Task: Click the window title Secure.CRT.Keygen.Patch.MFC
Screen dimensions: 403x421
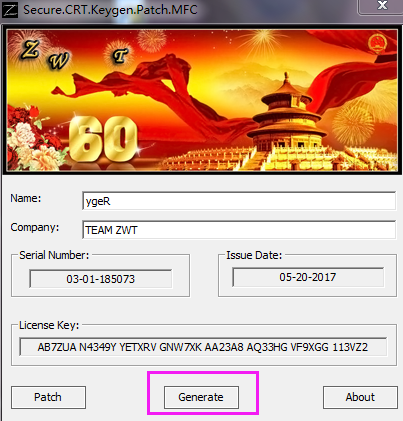Action: pyautogui.click(x=110, y=10)
